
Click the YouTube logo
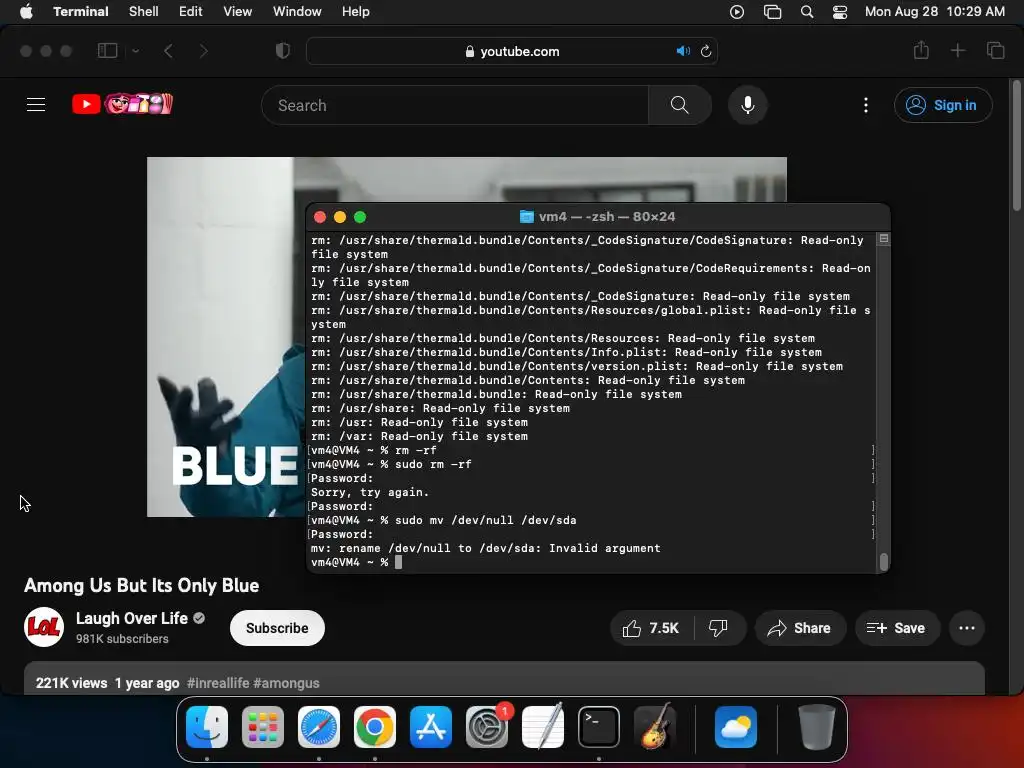(x=122, y=104)
